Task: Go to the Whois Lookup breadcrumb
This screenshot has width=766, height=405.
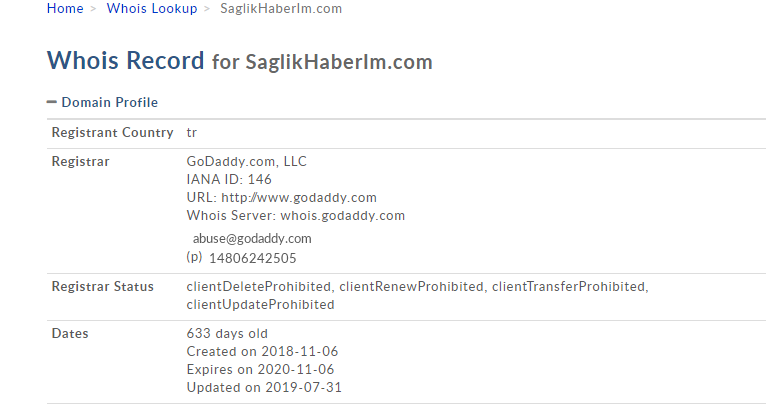Action: pos(152,8)
